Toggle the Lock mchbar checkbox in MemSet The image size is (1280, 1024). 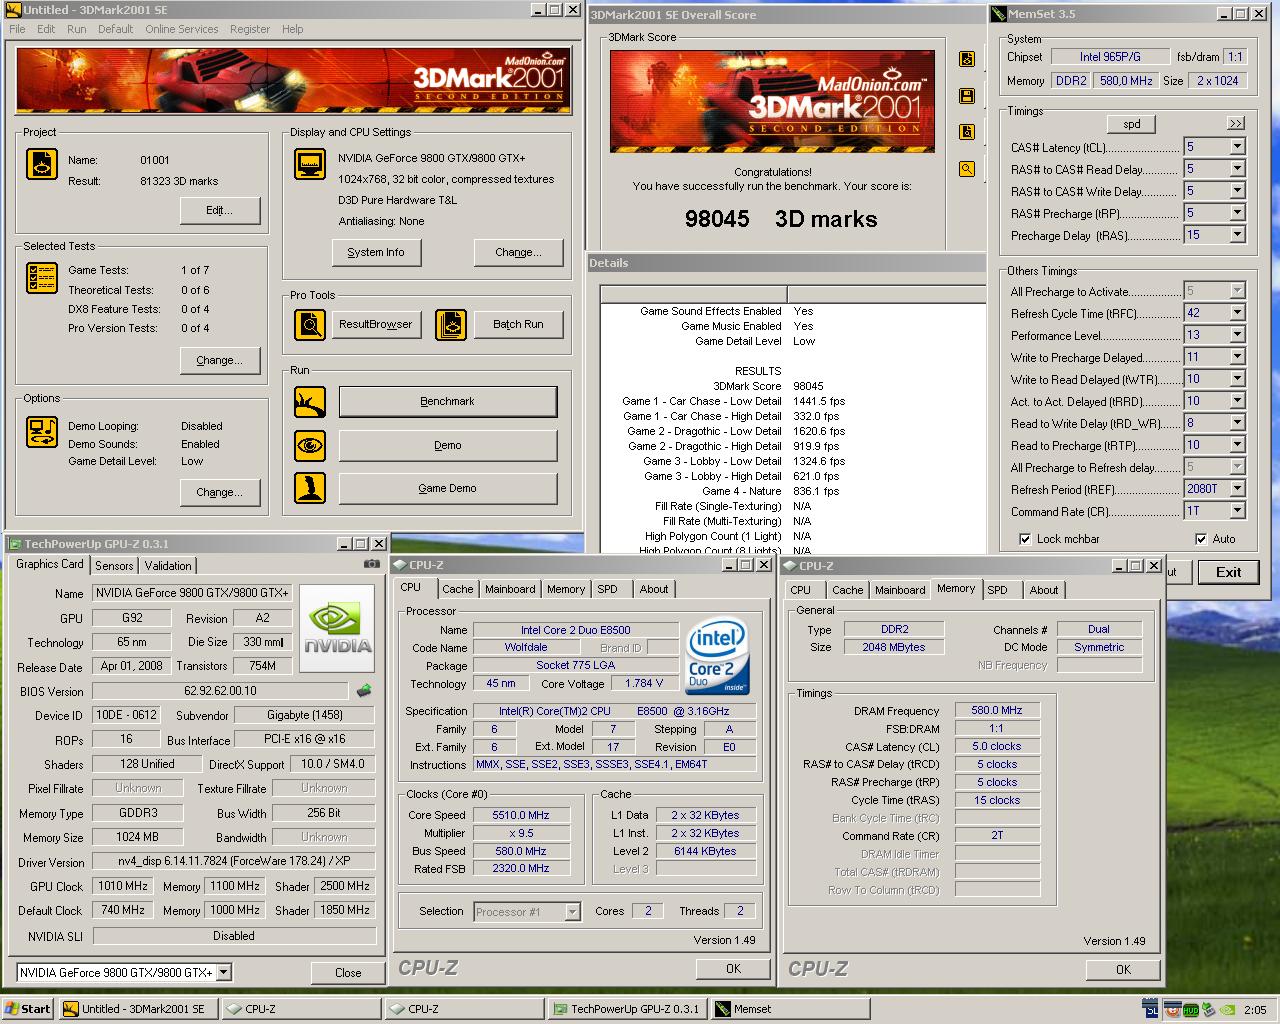click(x=1025, y=539)
